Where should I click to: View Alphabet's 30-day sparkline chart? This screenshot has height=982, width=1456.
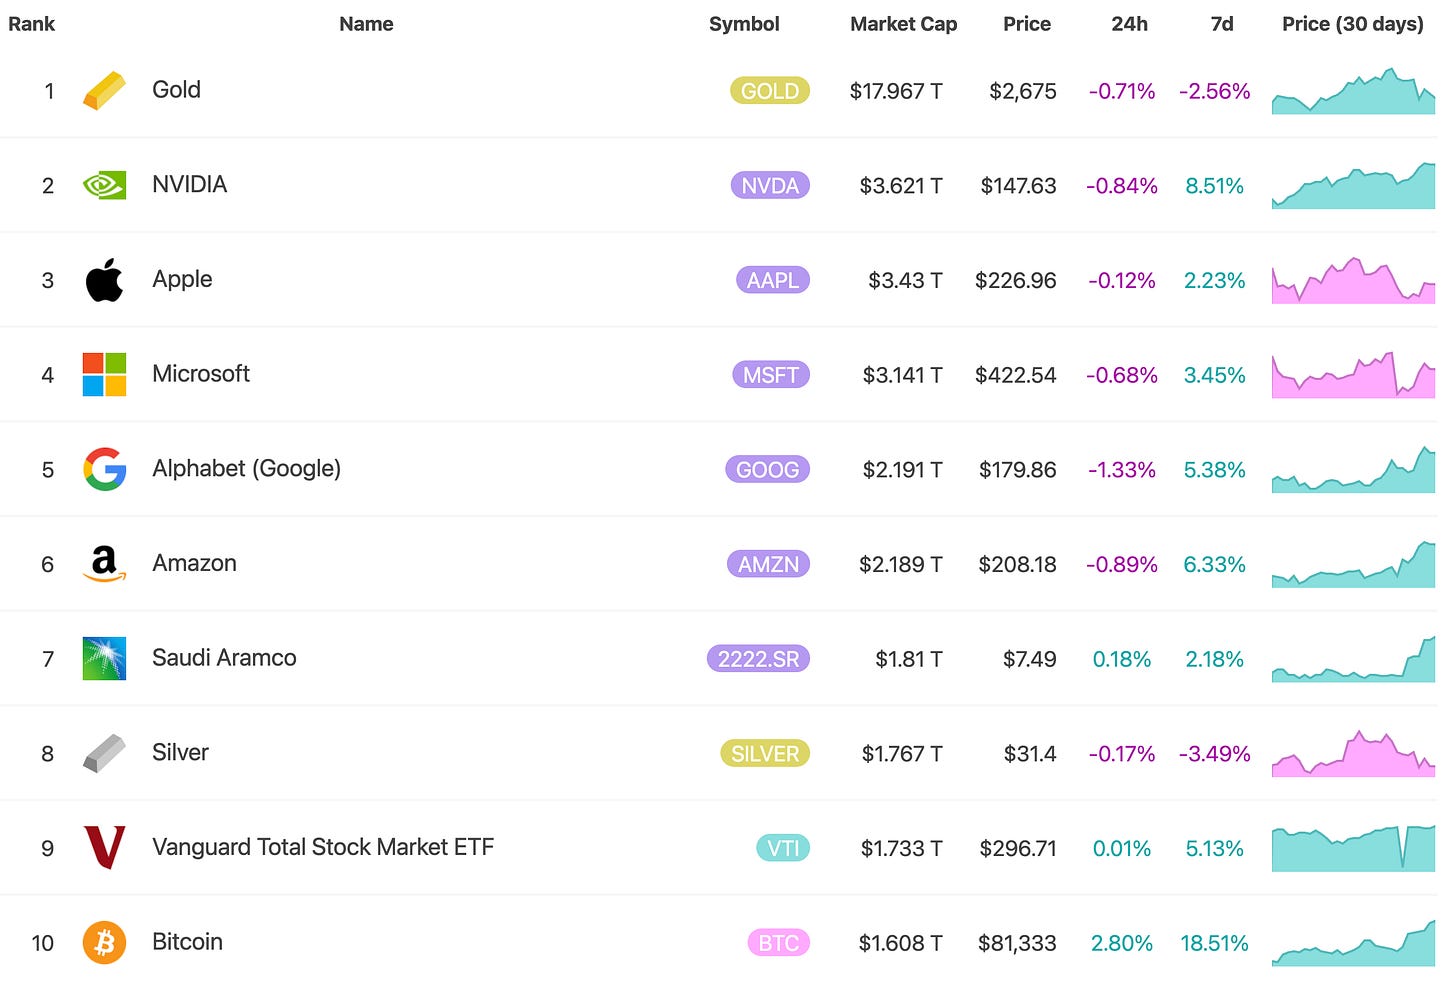click(1353, 469)
